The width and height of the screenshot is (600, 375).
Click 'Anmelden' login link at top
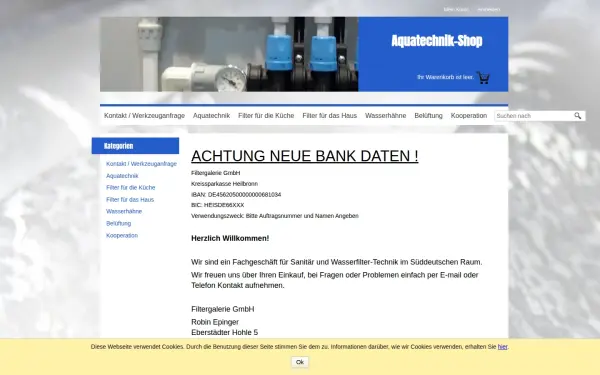(489, 9)
